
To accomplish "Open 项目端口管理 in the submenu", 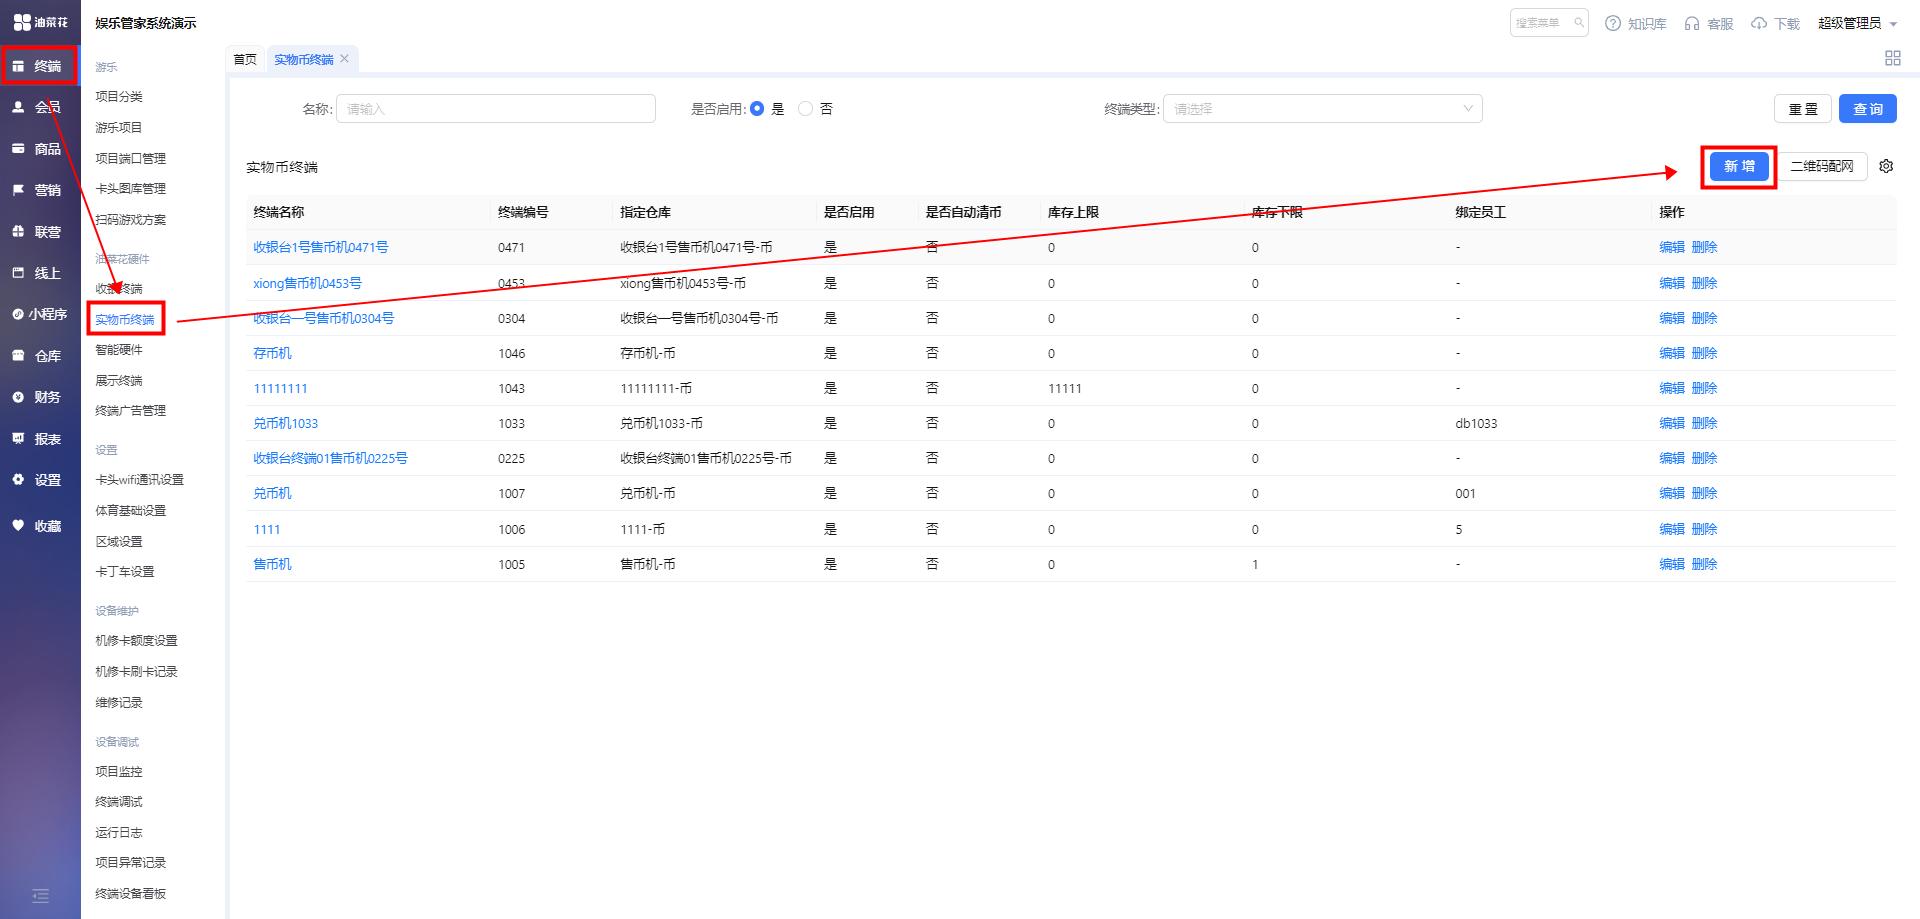I will (x=131, y=159).
